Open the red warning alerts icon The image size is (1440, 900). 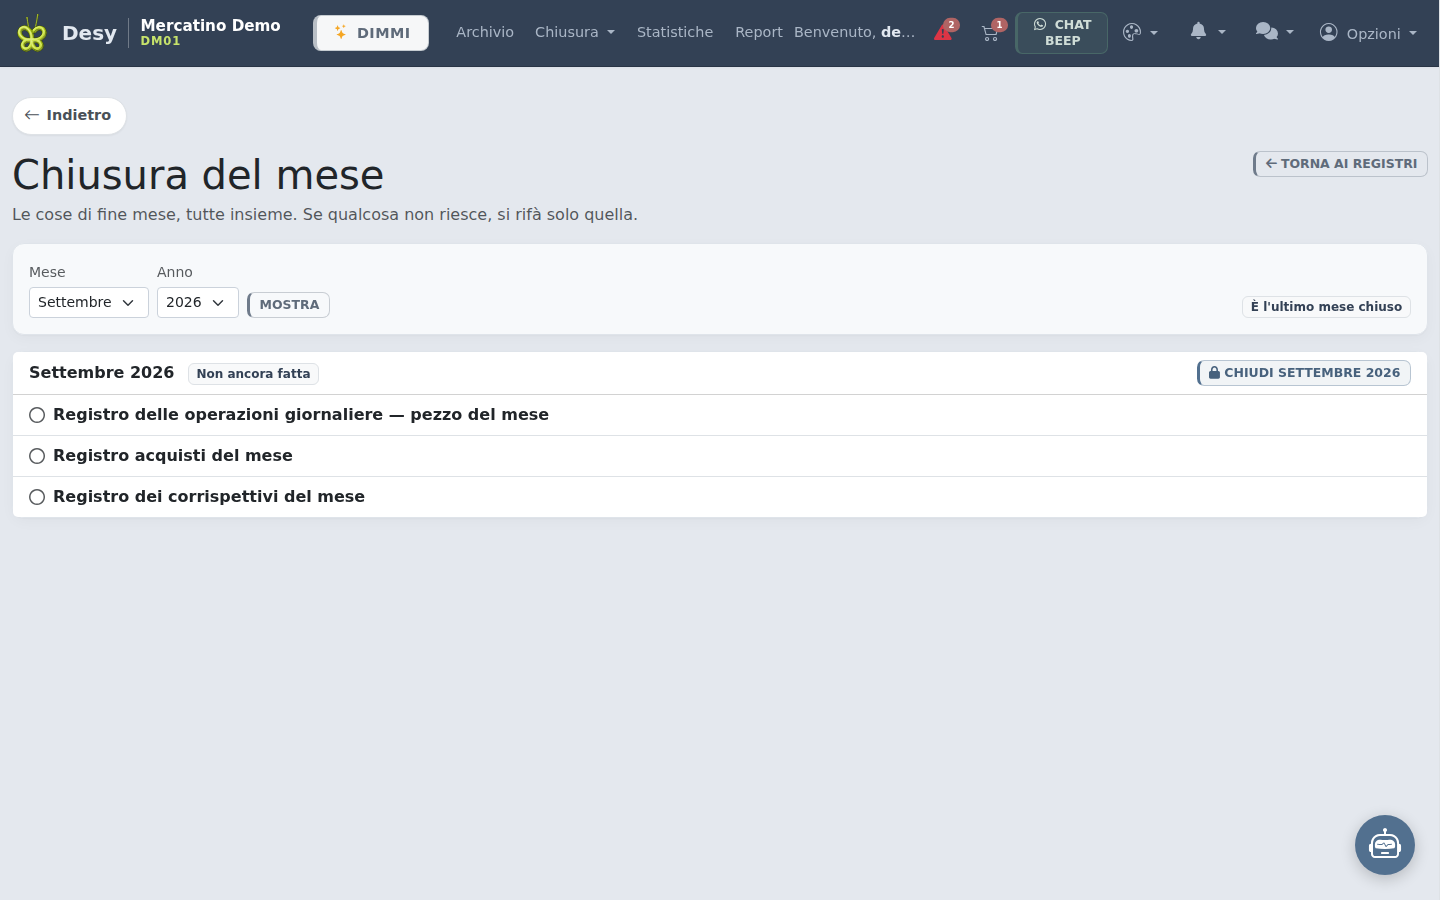click(x=944, y=32)
